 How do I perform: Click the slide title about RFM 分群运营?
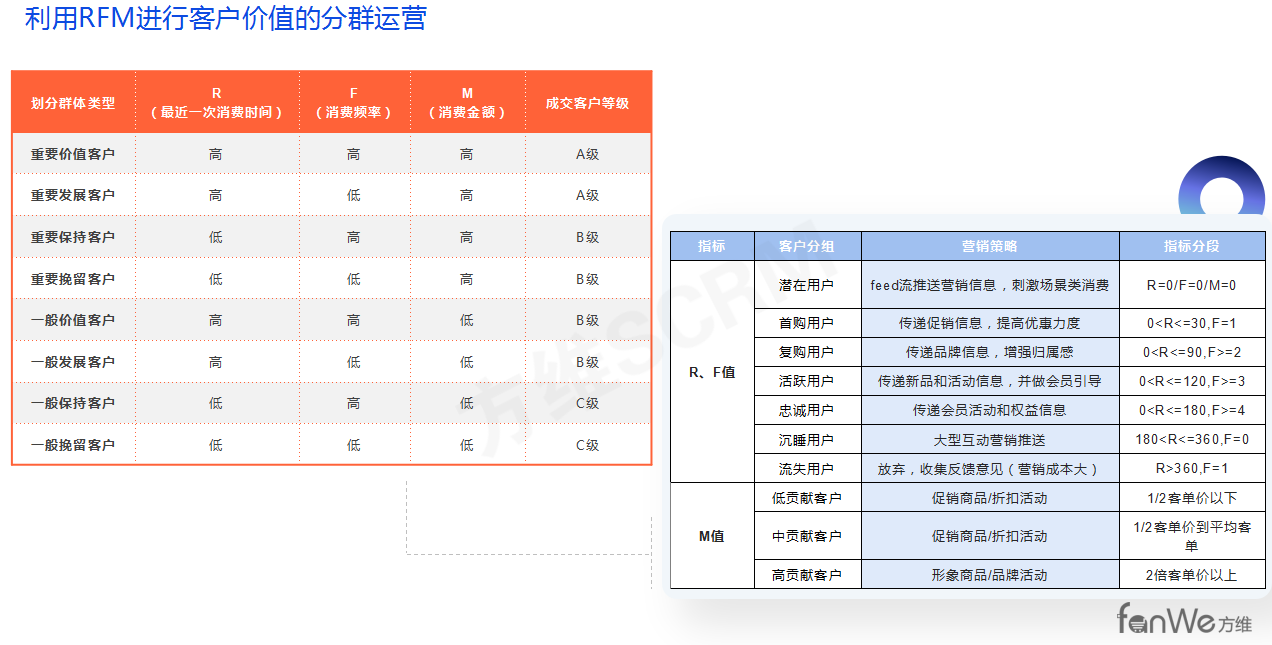tap(226, 19)
